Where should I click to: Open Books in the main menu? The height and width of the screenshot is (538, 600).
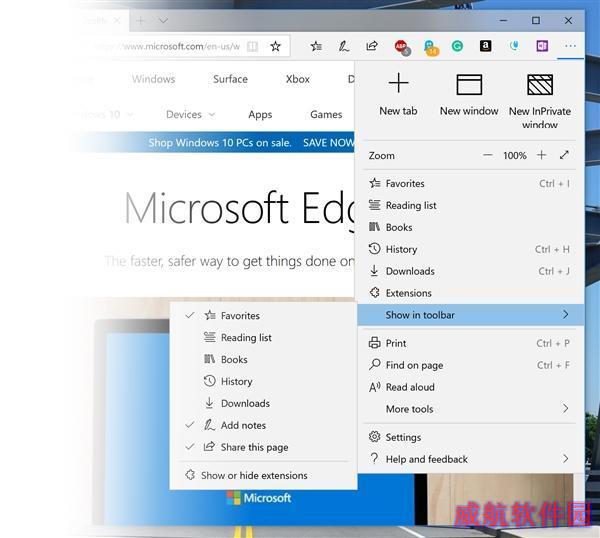(x=470, y=227)
